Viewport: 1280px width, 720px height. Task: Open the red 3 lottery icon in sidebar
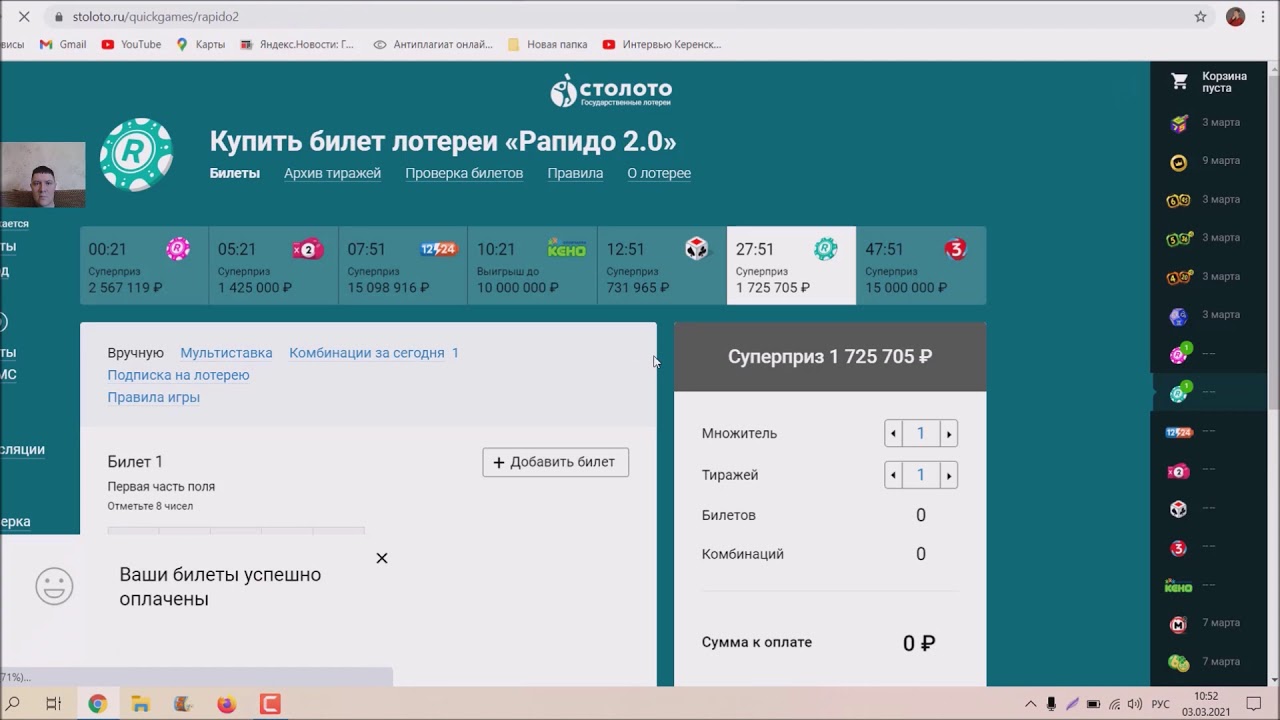(1179, 547)
